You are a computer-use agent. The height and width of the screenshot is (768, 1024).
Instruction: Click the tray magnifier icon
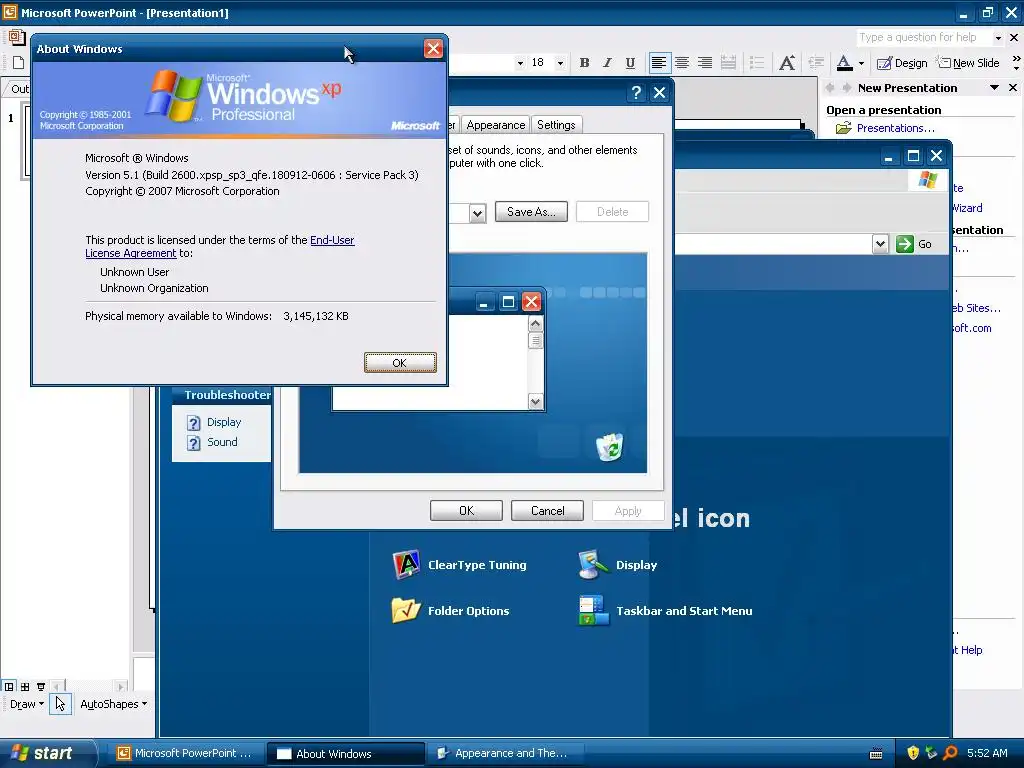pyautogui.click(x=950, y=753)
